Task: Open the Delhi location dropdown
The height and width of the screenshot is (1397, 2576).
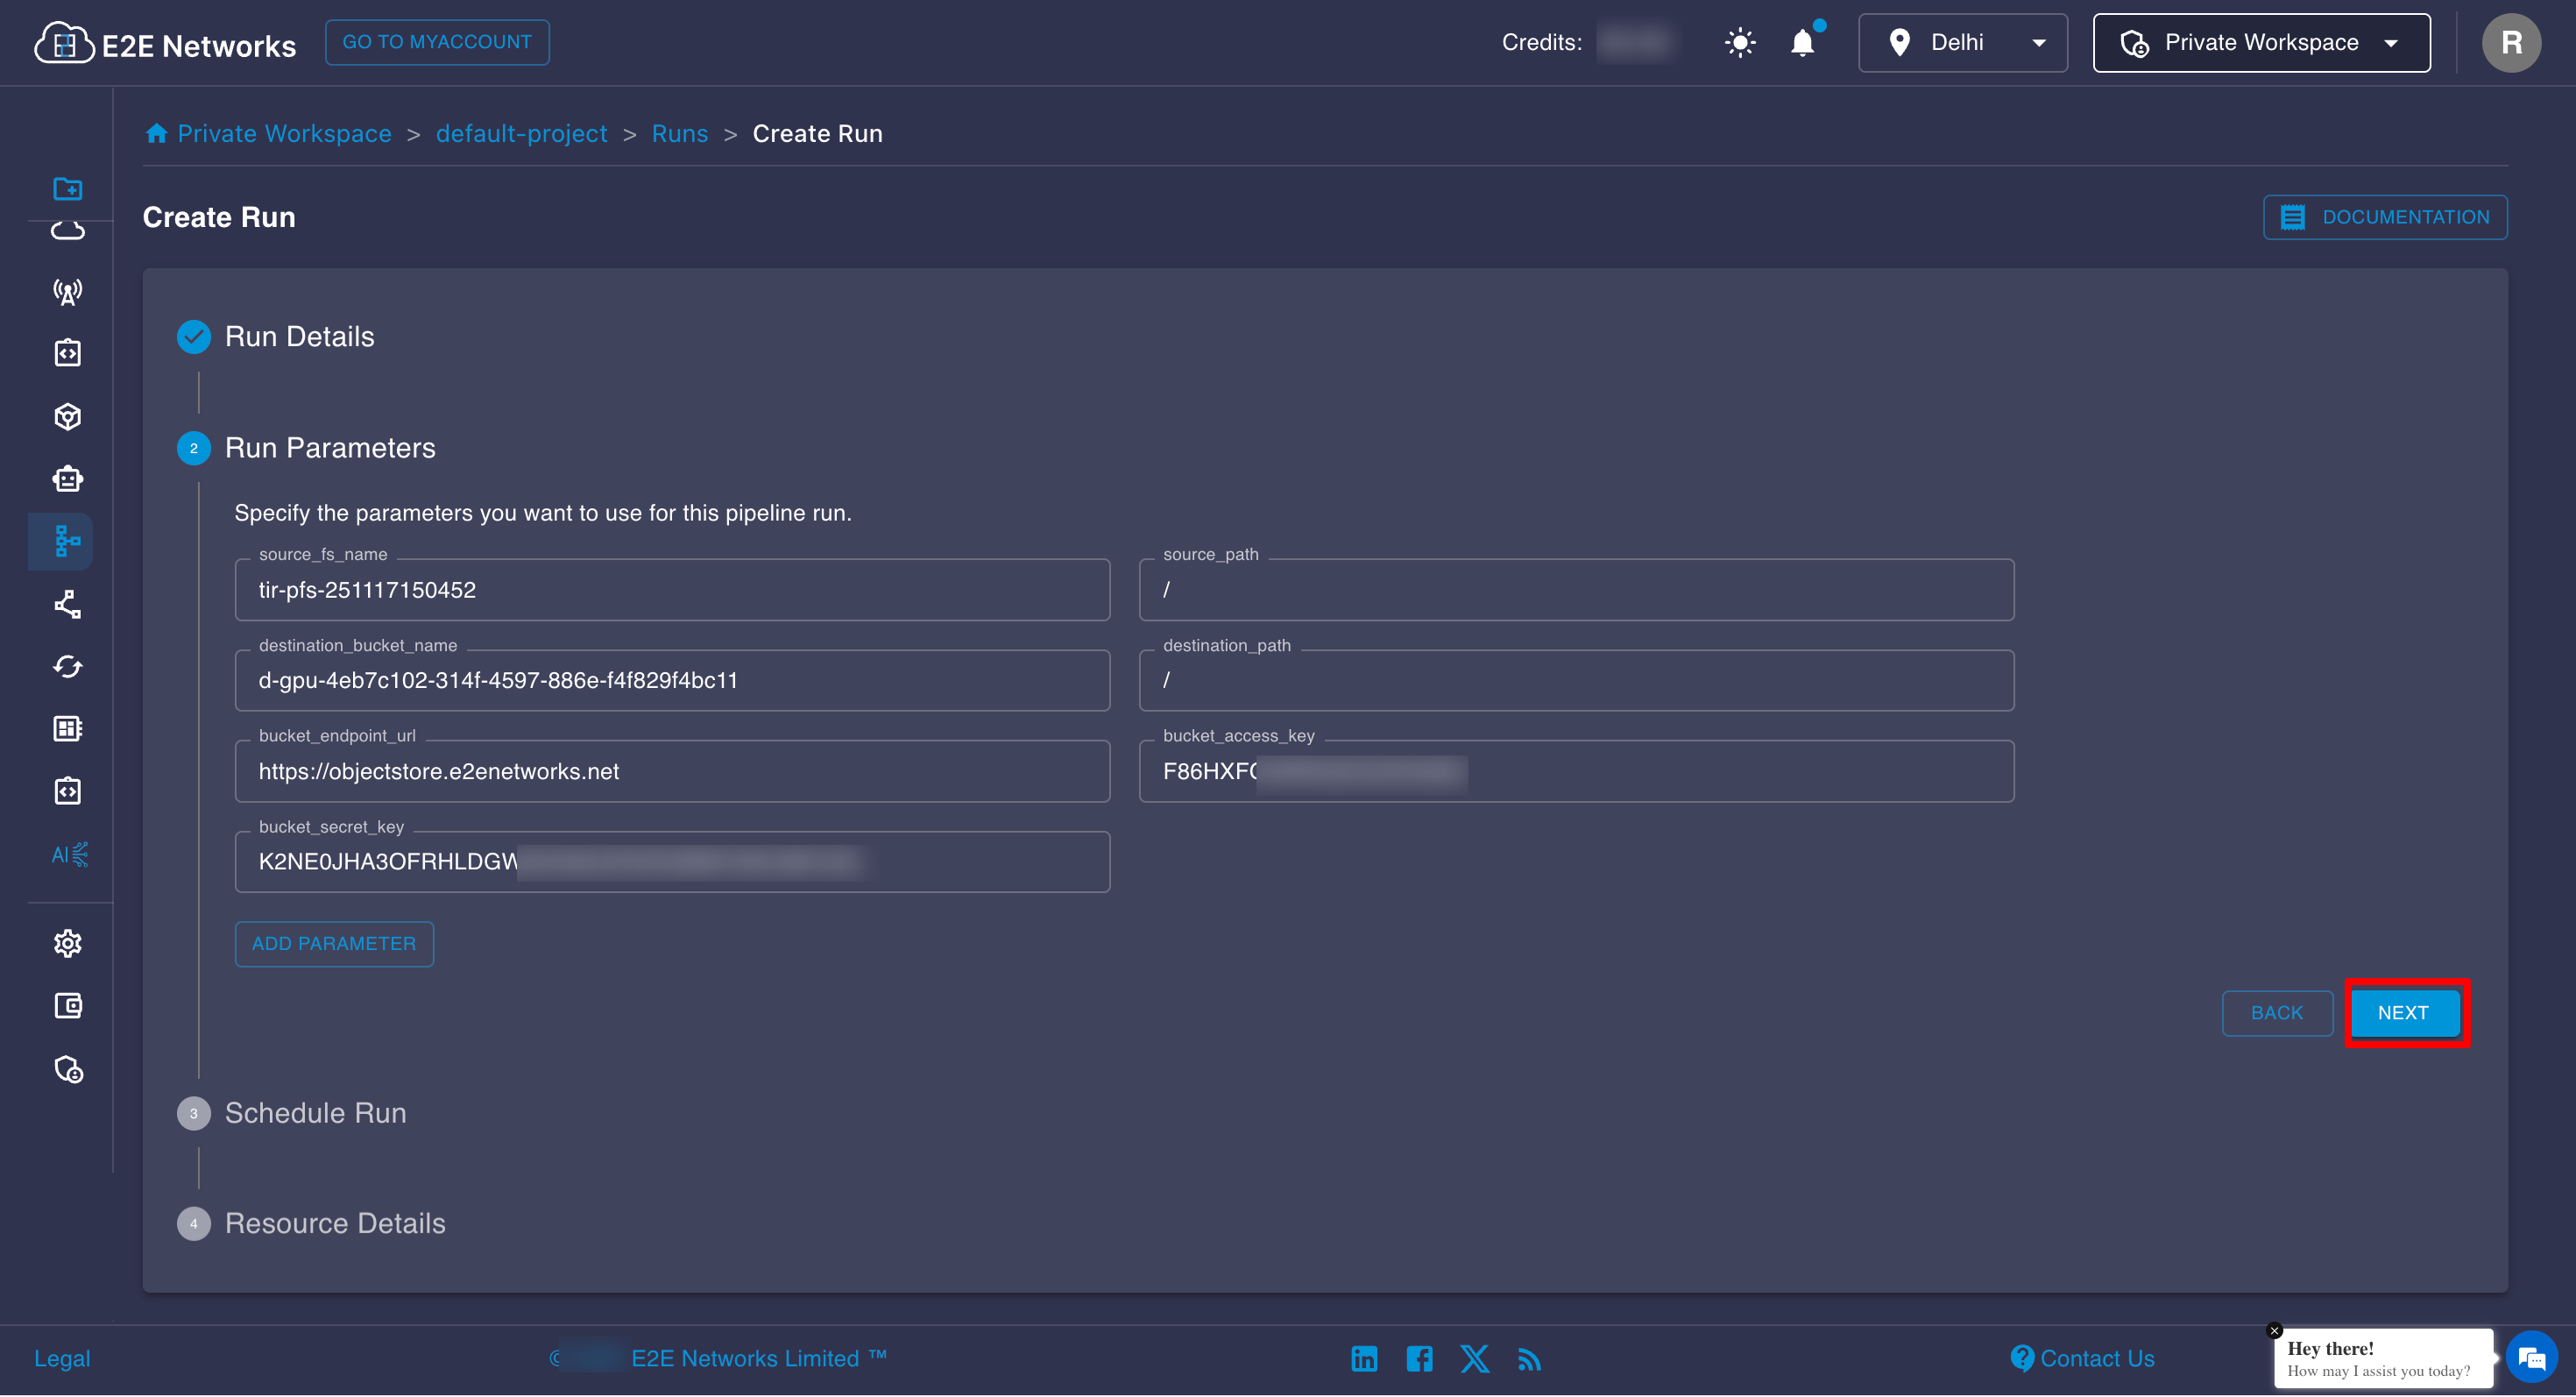Action: (1962, 43)
